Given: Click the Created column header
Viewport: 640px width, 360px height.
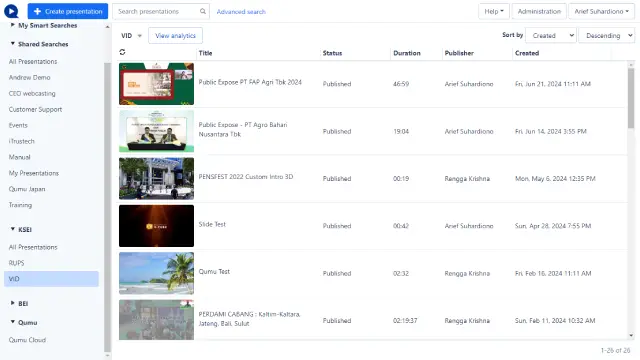Looking at the screenshot, I should [527, 53].
